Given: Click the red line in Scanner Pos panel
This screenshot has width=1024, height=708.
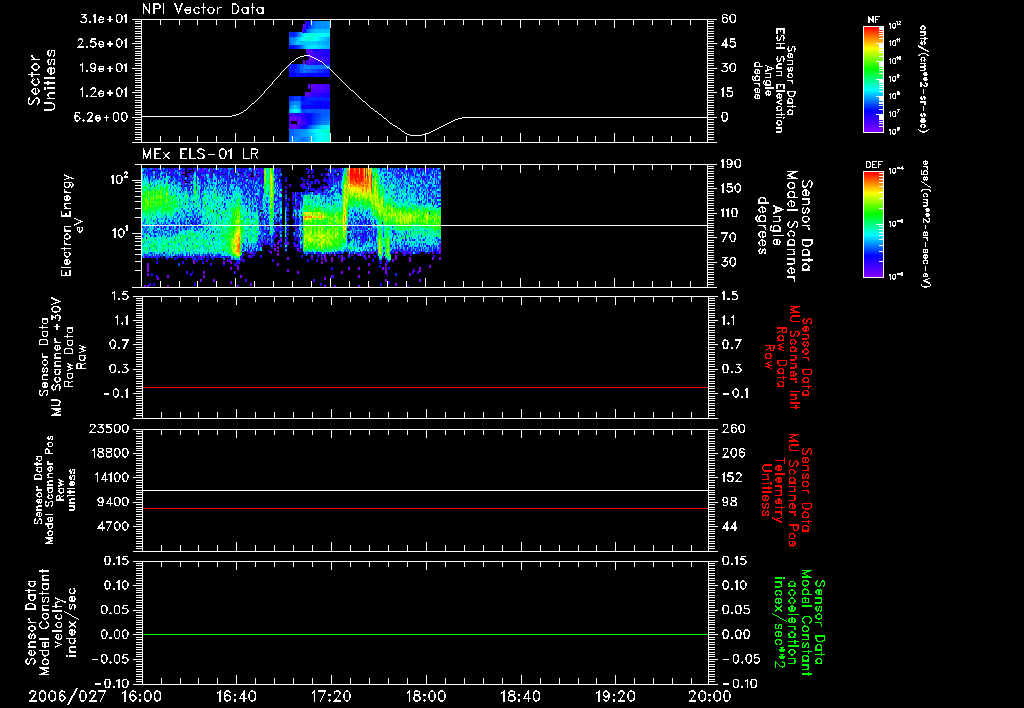Looking at the screenshot, I should click(424, 508).
